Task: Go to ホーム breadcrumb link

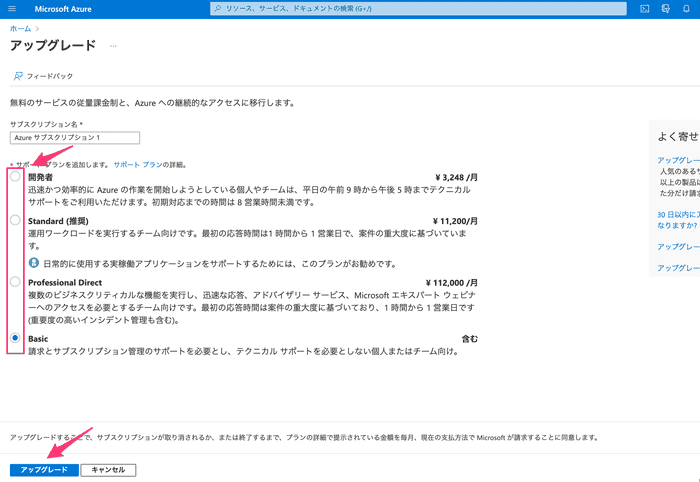Action: click(21, 29)
